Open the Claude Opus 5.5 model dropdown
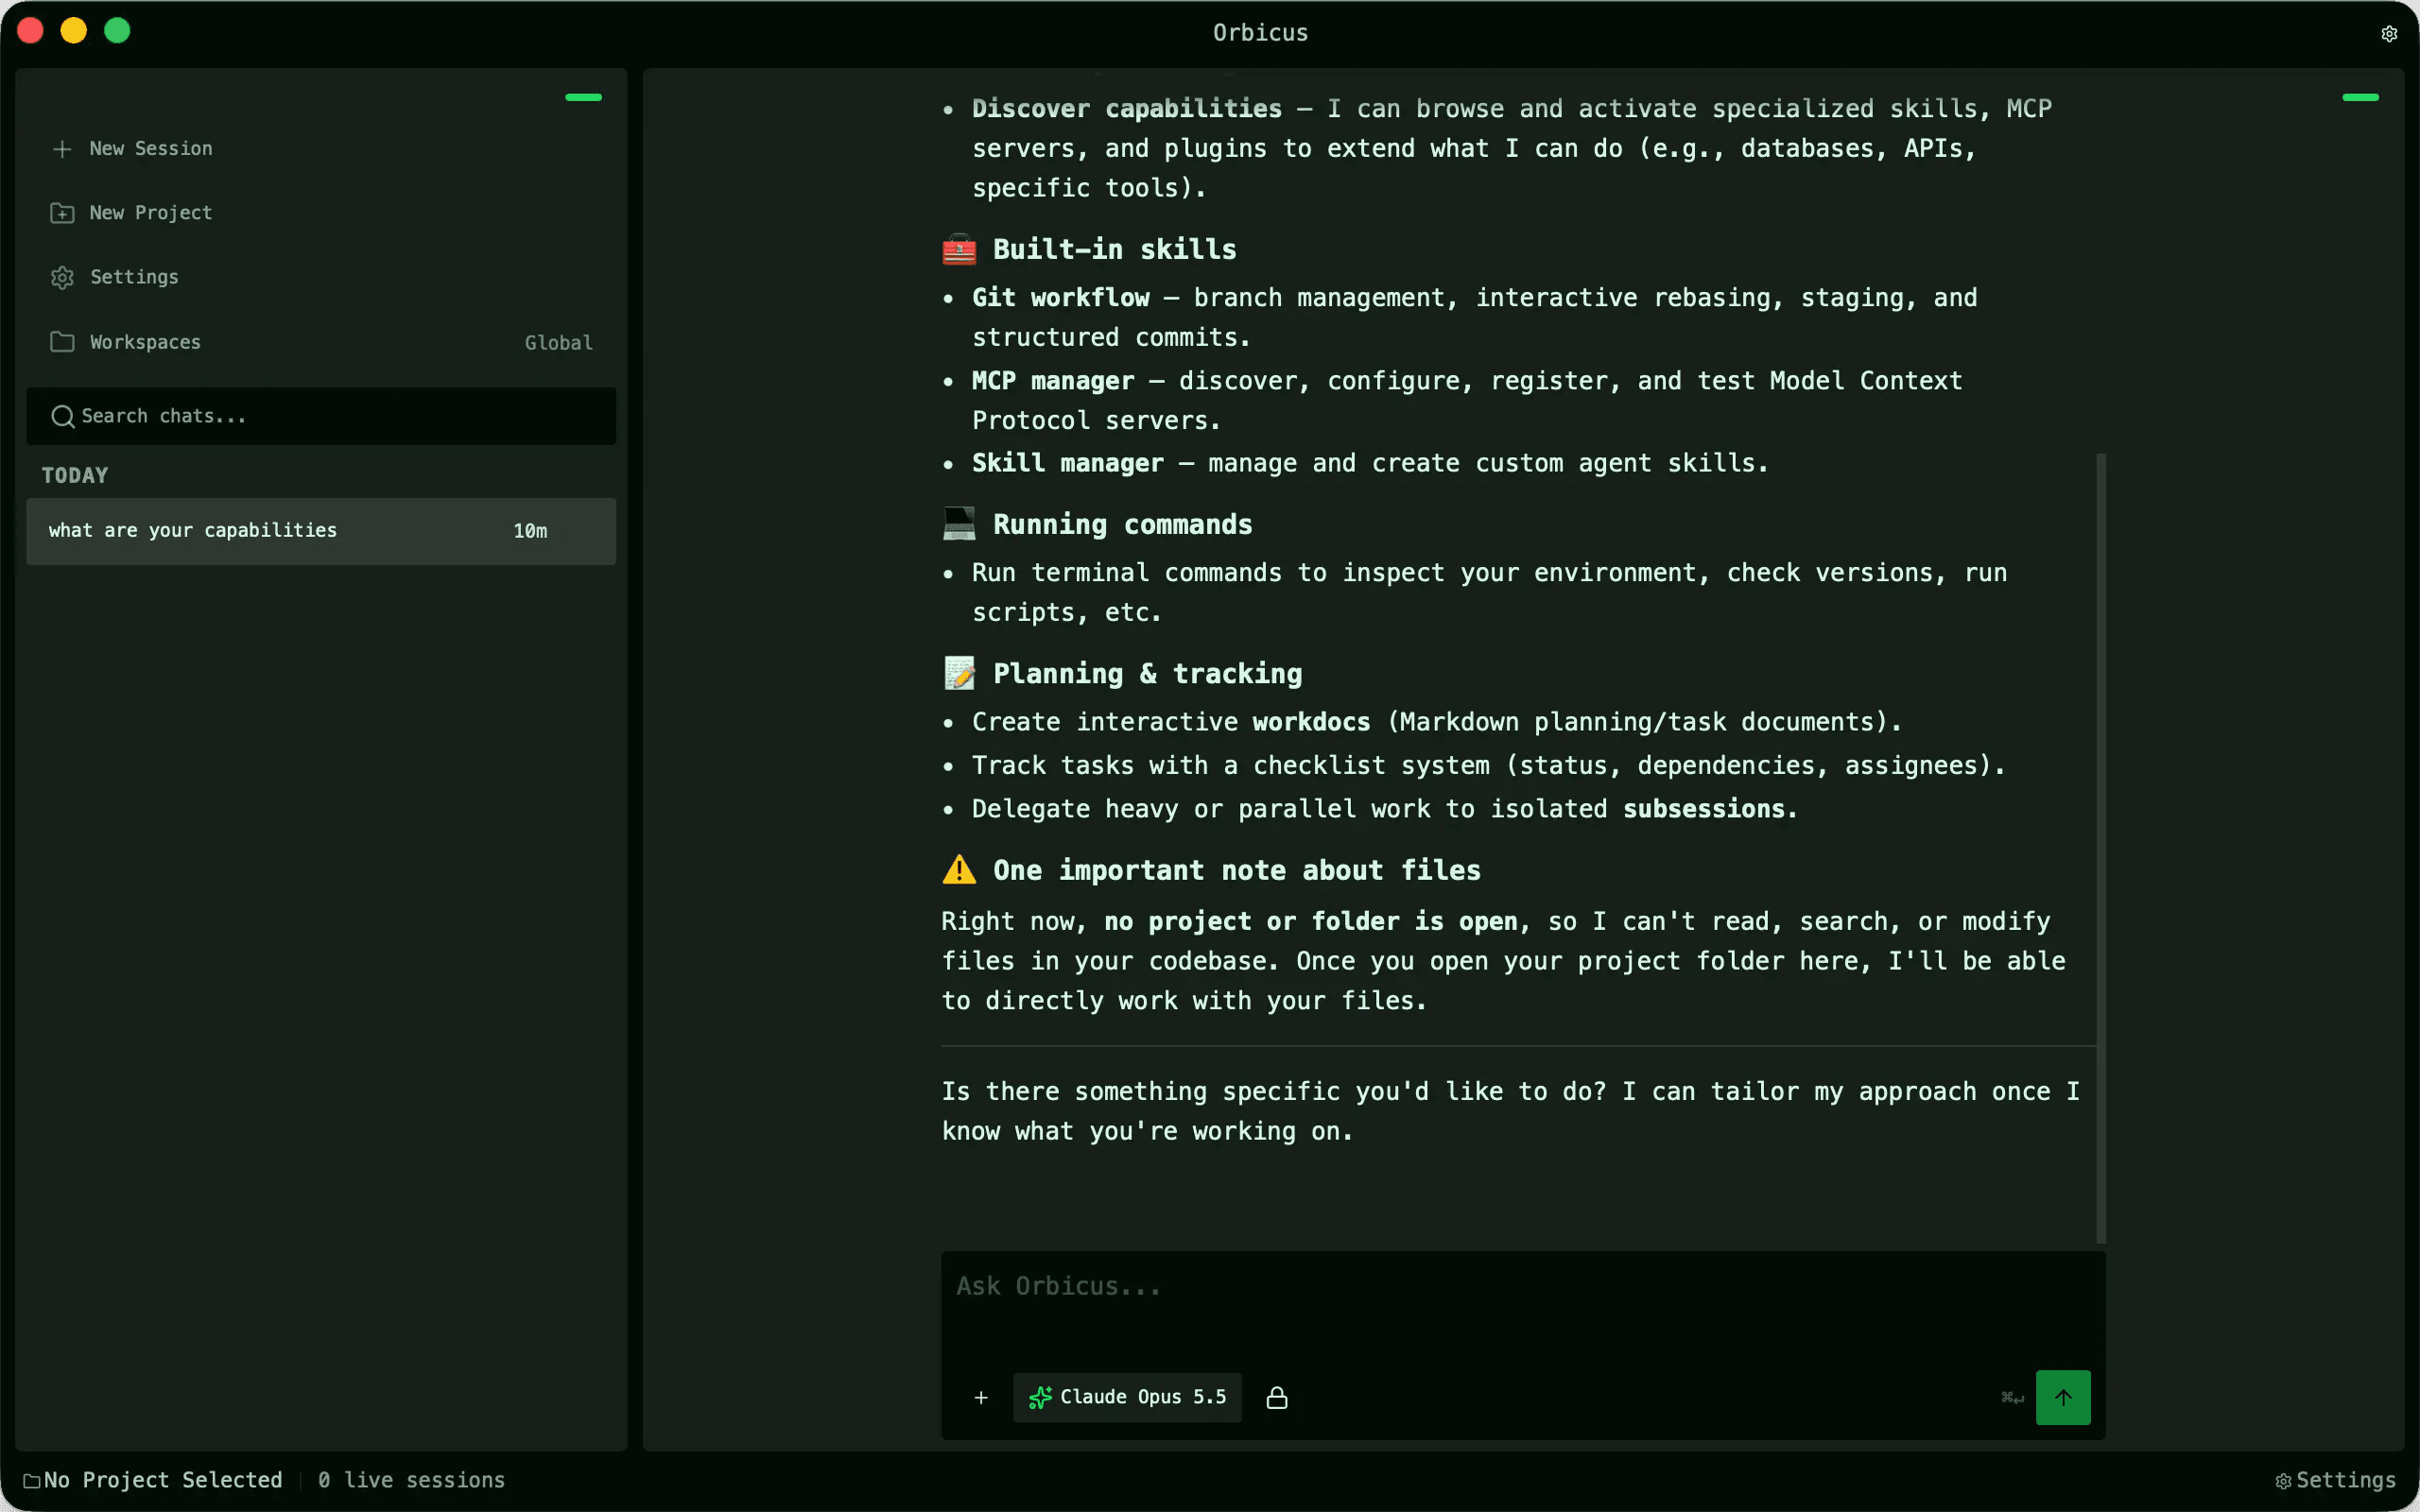Screen dimensions: 2420x1512 [1127, 1397]
